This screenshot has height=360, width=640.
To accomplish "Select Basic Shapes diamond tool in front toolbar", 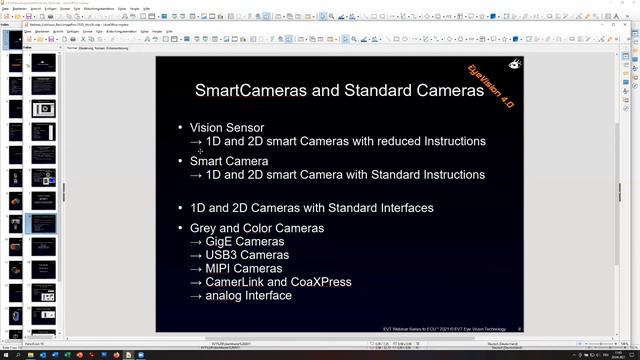I will click(x=450, y=39).
